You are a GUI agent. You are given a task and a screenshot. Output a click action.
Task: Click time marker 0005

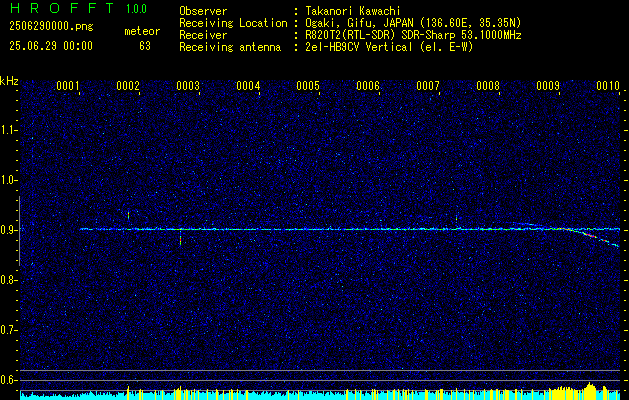[308, 86]
